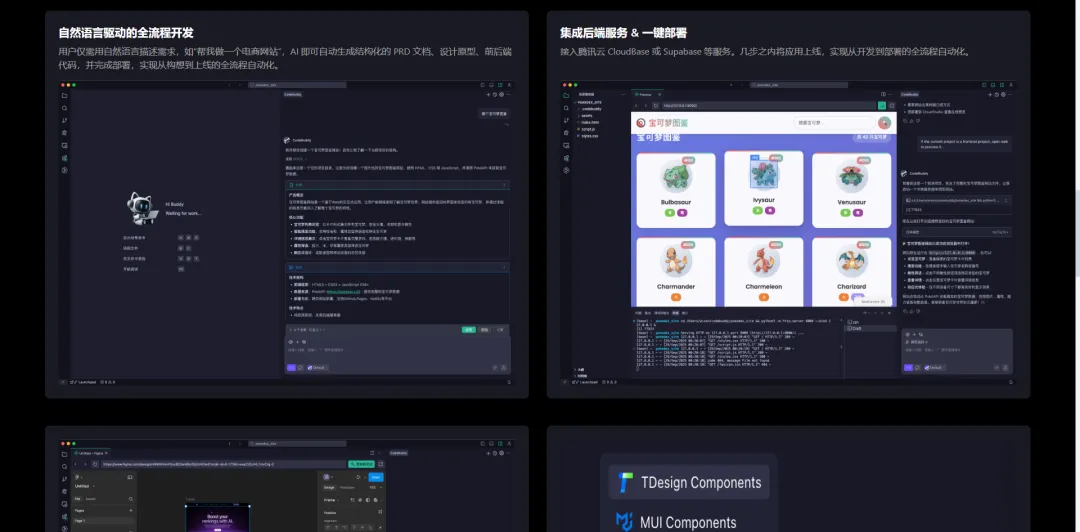Select Bulbasaur card in preview

pyautogui.click(x=676, y=190)
